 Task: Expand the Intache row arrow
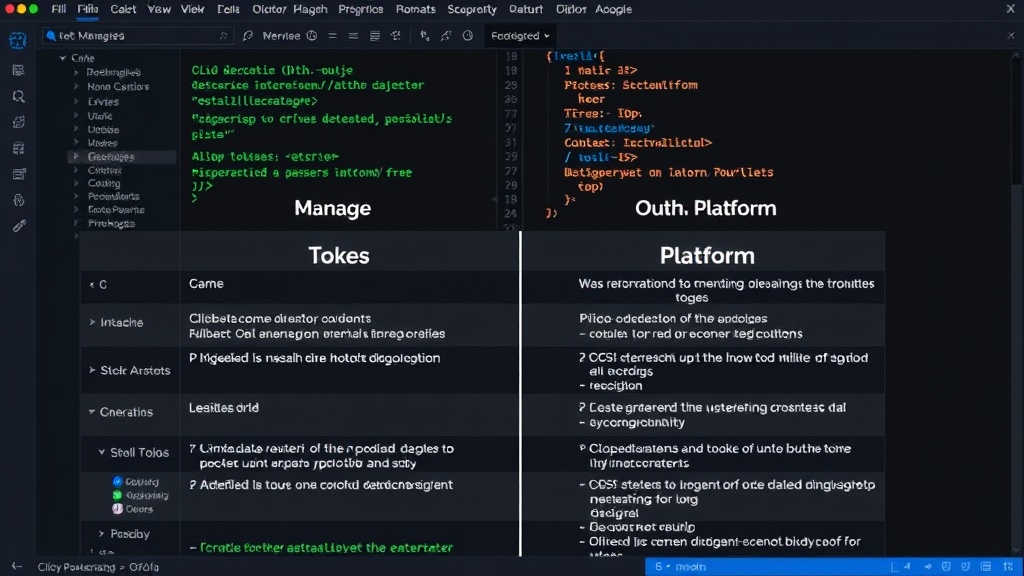(x=92, y=322)
